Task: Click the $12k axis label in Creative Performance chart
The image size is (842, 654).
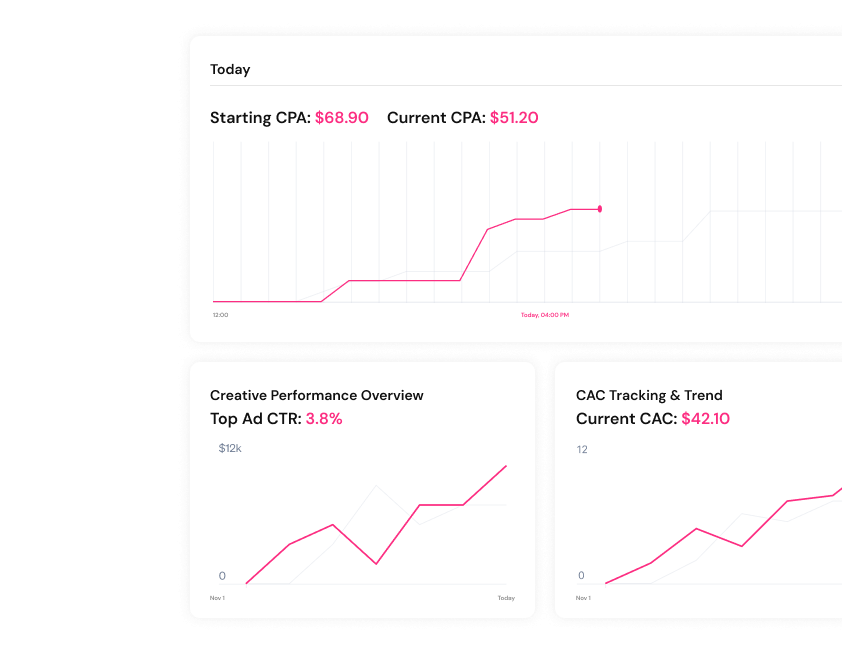Action: point(230,449)
